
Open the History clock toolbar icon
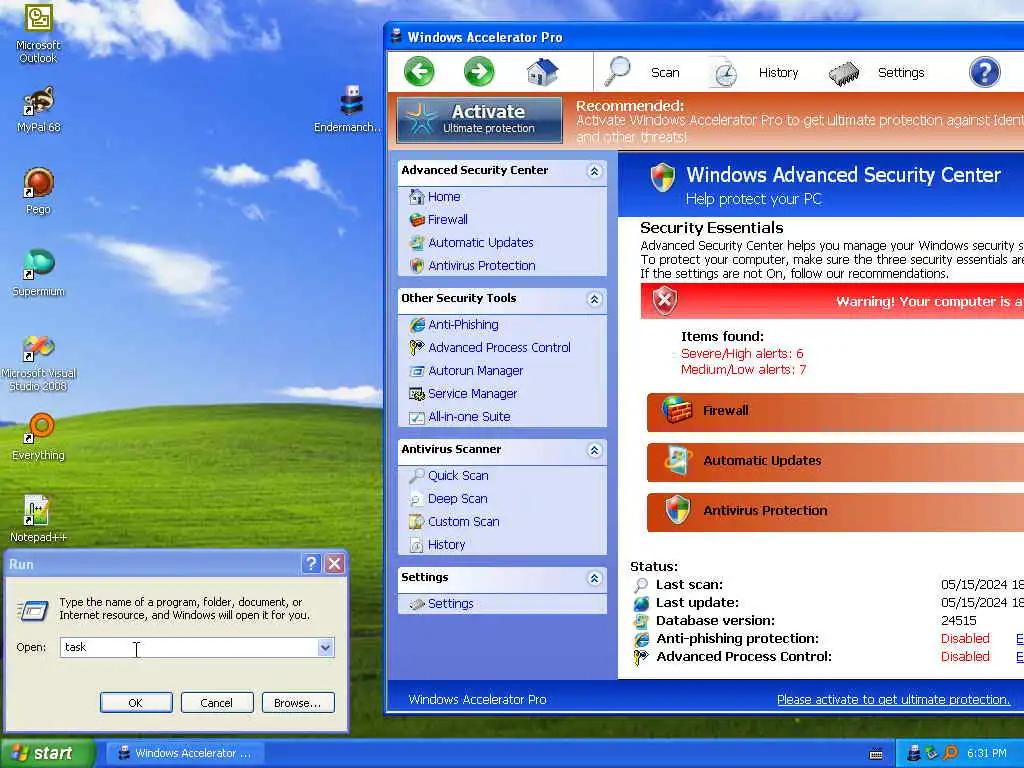click(724, 72)
